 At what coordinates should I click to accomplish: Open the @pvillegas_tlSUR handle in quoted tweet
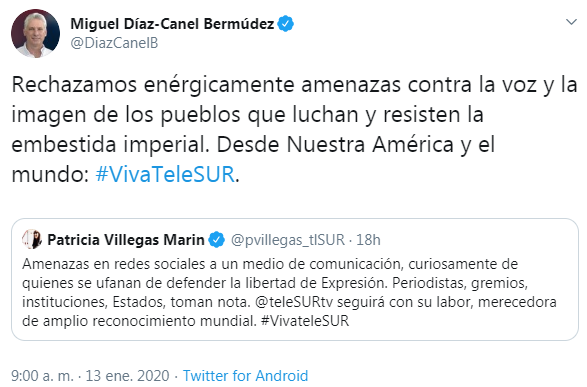(x=288, y=240)
